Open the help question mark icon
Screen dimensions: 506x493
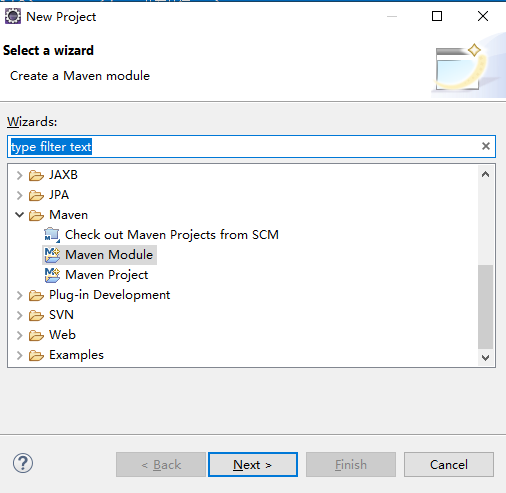[23, 463]
